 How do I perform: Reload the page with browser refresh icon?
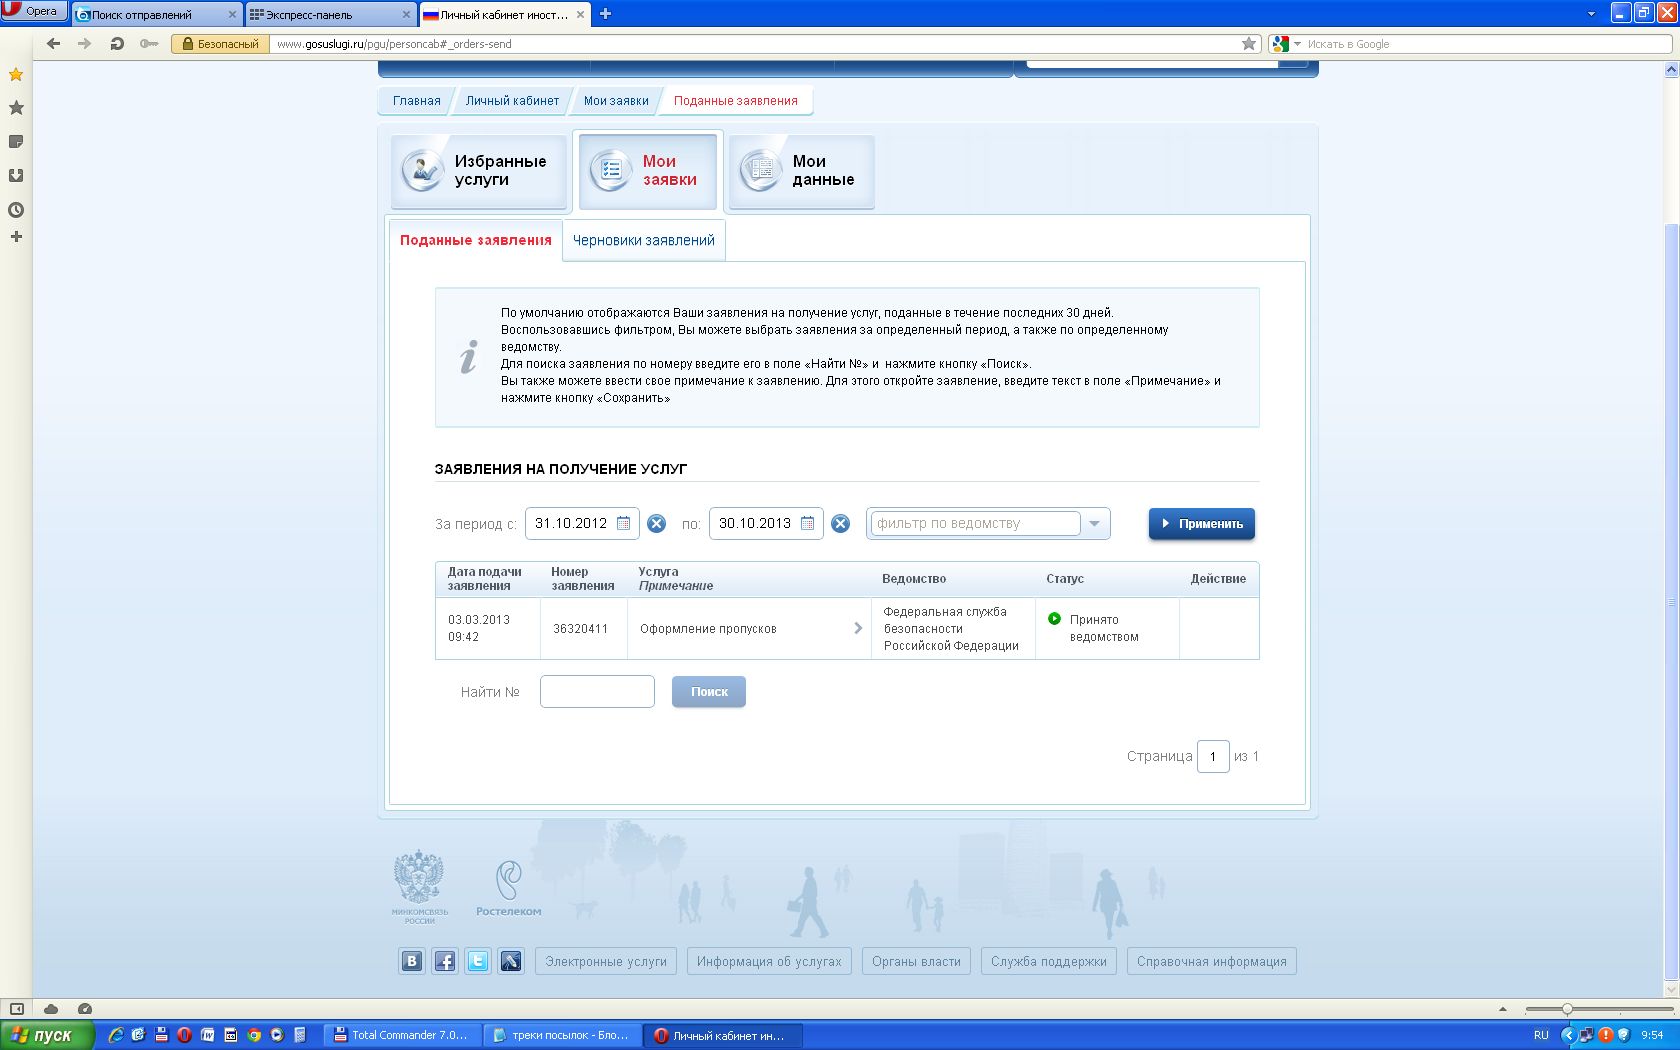pos(117,44)
